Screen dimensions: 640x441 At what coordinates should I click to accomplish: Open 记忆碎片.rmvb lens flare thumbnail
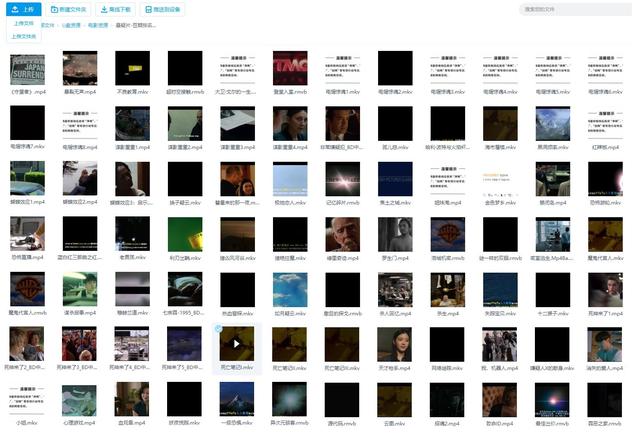click(x=343, y=179)
